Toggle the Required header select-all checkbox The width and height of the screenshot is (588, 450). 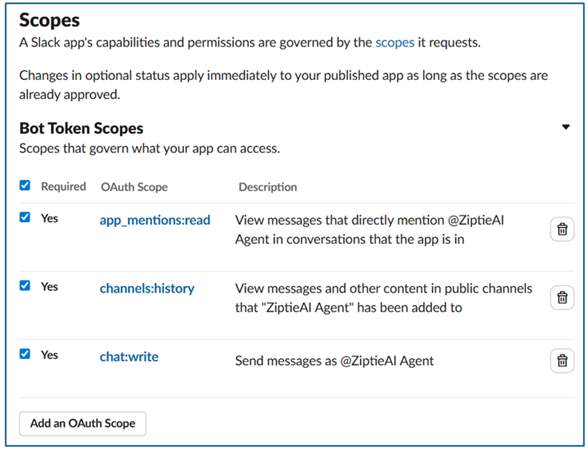coord(25,185)
